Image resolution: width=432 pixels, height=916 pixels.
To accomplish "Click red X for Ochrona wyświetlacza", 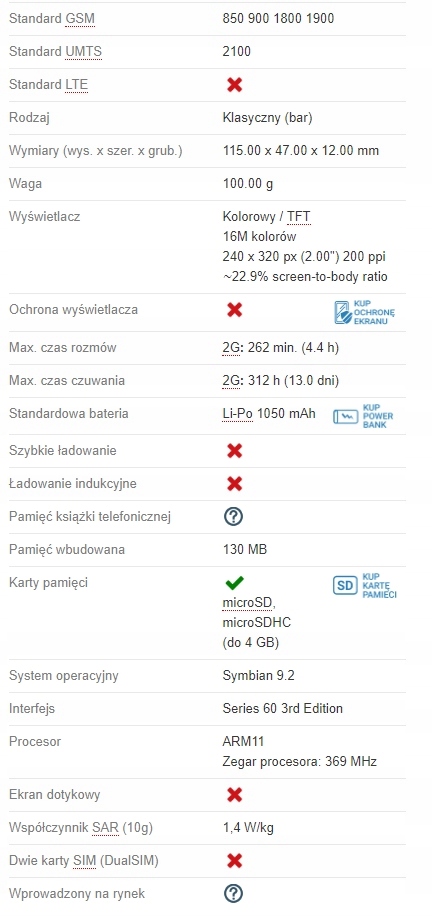I will [x=234, y=310].
